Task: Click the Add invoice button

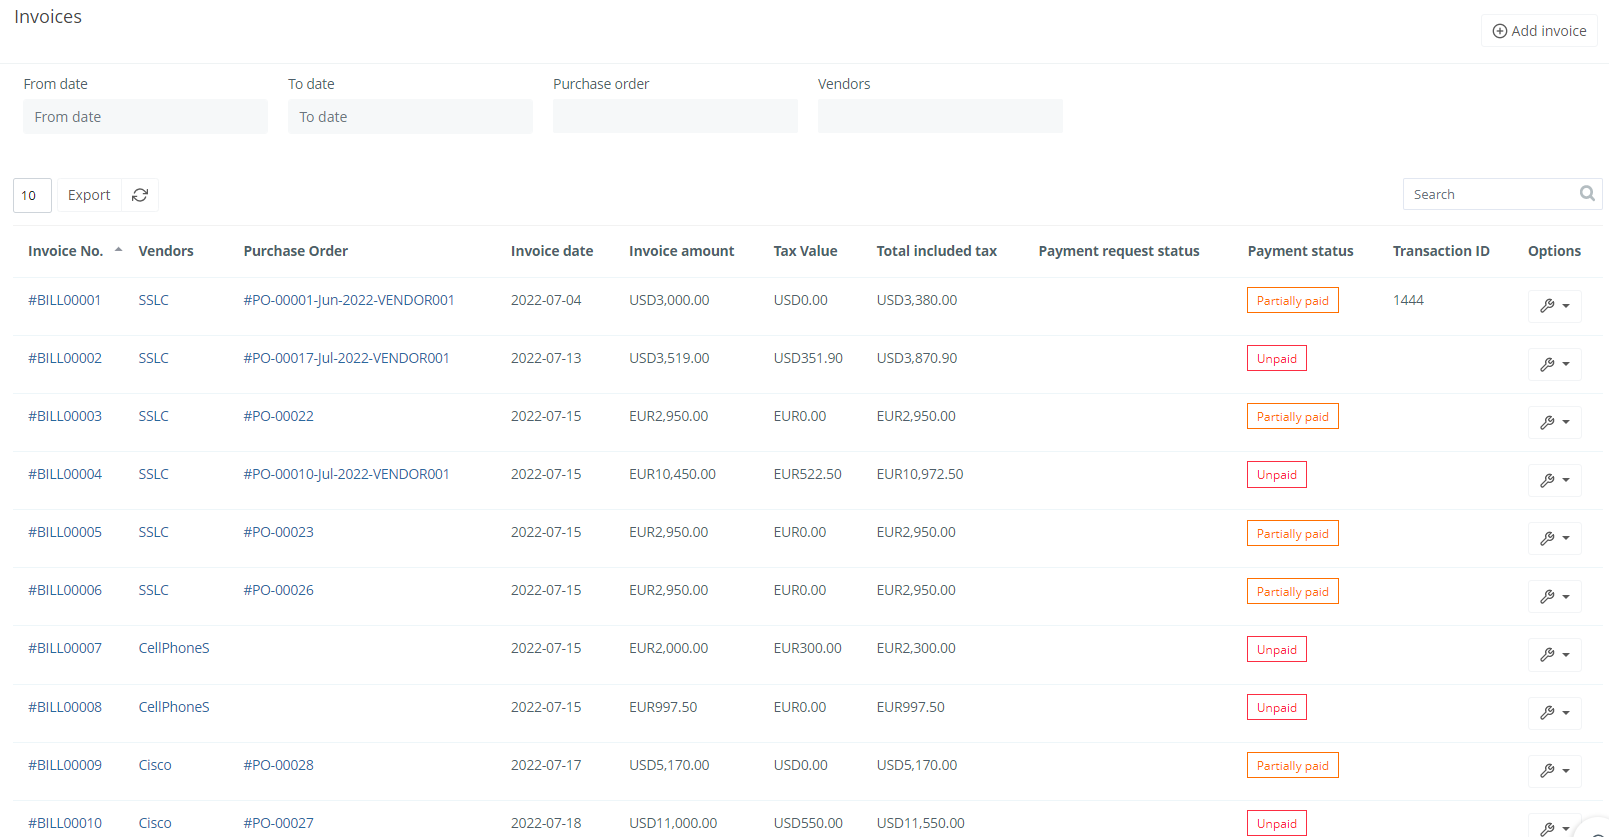Action: 1539,31
